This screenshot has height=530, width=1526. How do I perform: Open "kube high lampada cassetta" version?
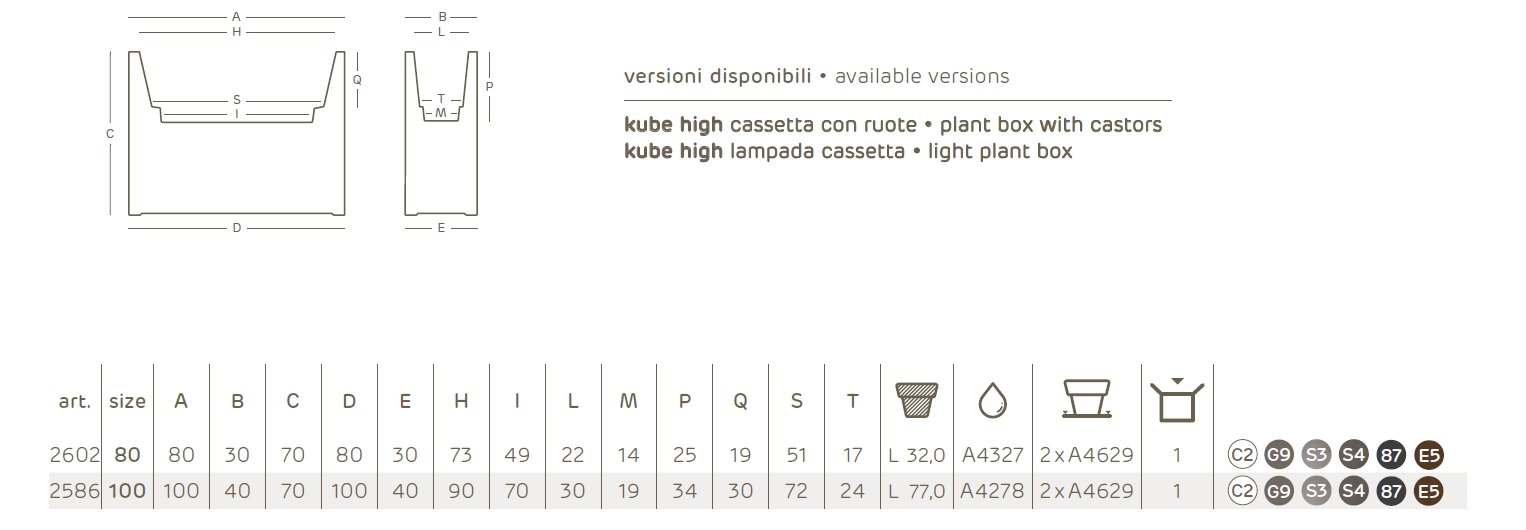click(x=847, y=151)
